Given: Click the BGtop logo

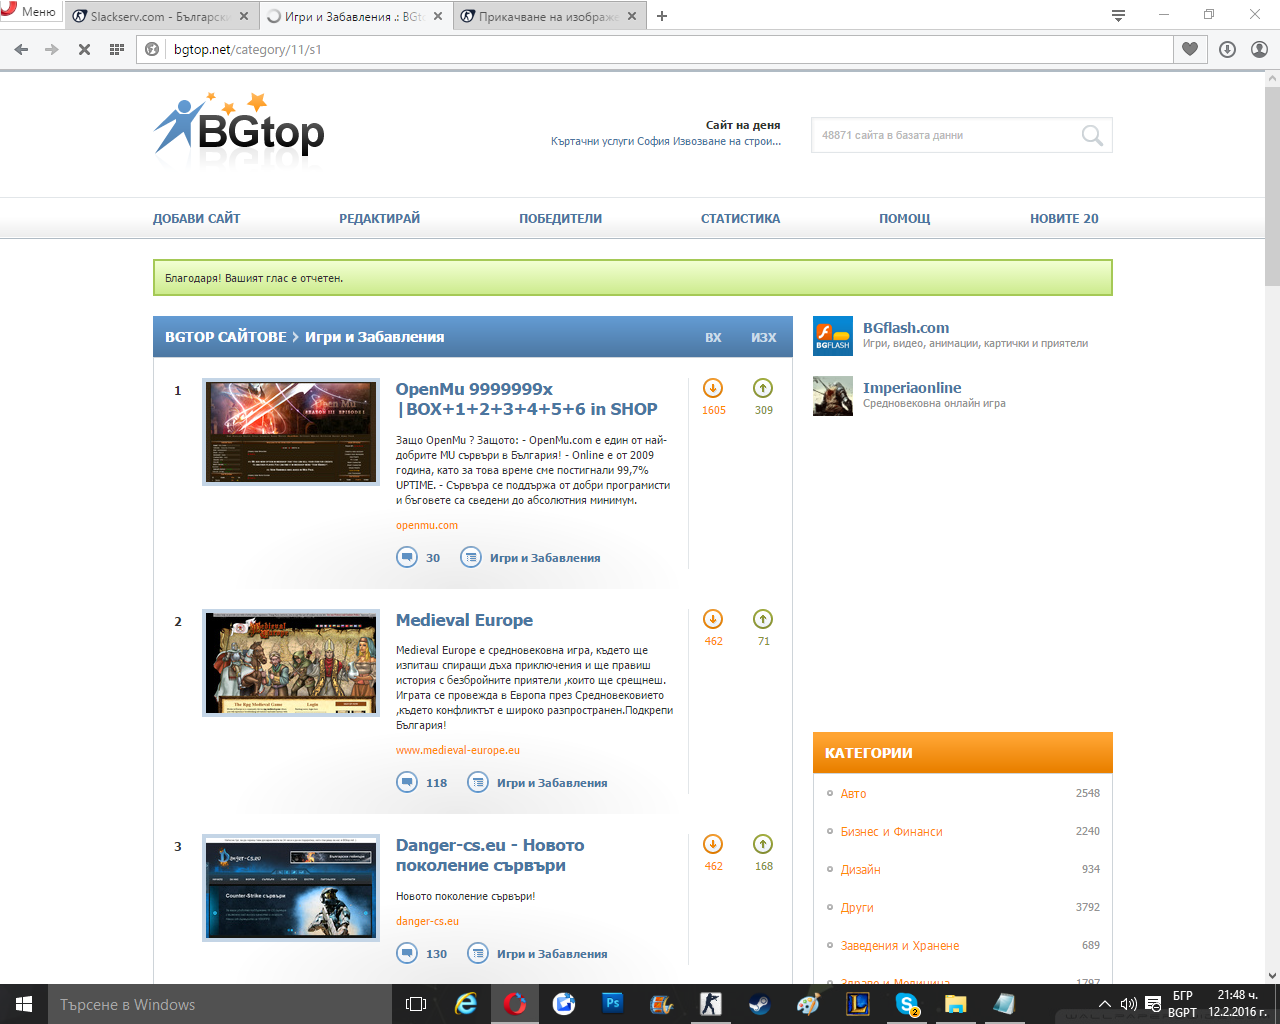Looking at the screenshot, I should pyautogui.click(x=240, y=128).
